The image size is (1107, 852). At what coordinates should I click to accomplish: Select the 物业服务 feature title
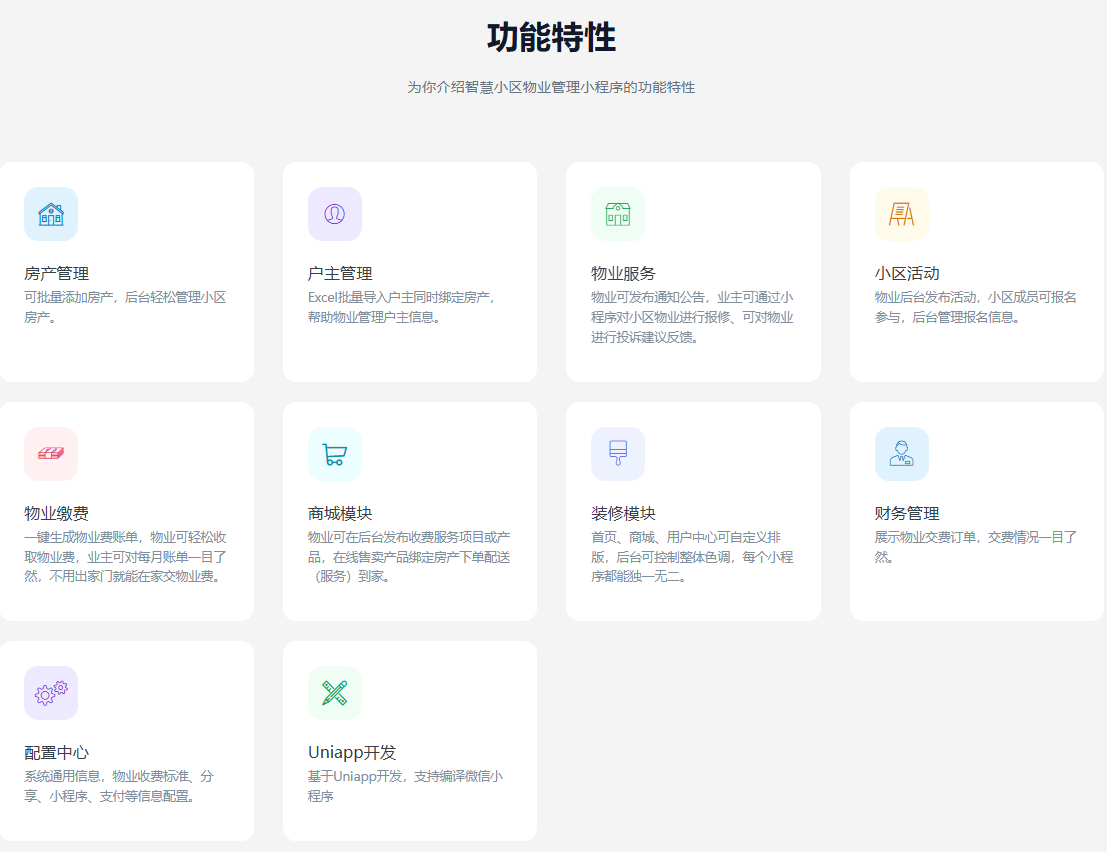click(x=623, y=273)
